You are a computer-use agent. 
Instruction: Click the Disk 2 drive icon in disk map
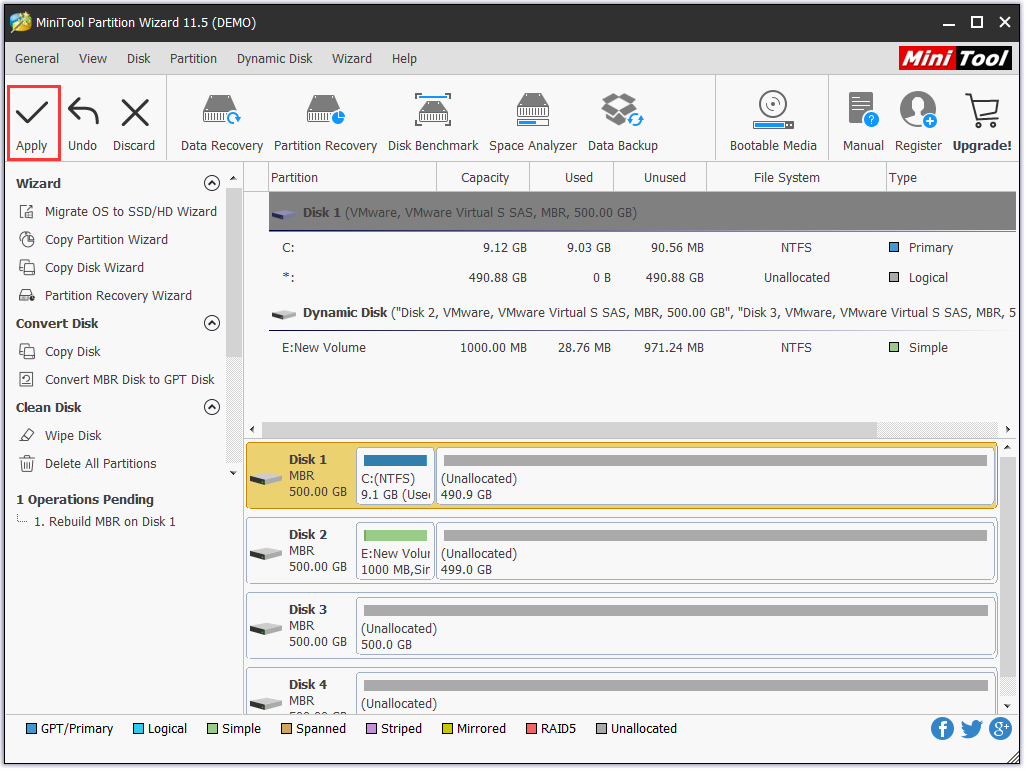[266, 554]
